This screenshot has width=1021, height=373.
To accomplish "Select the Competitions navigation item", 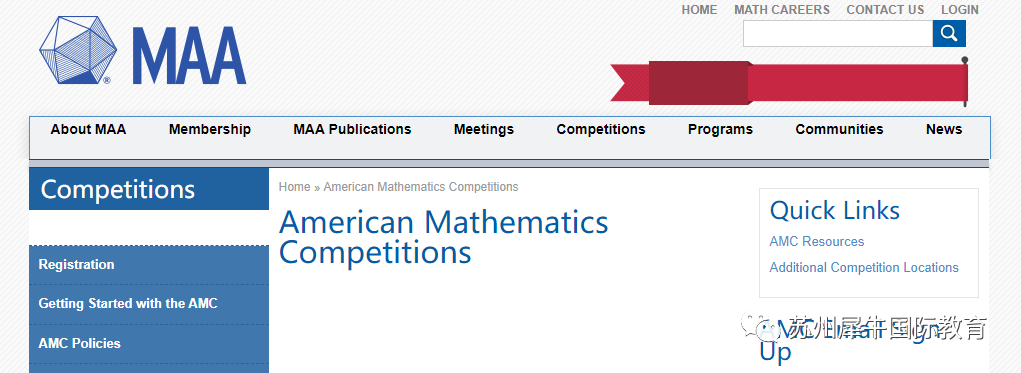I will [600, 130].
